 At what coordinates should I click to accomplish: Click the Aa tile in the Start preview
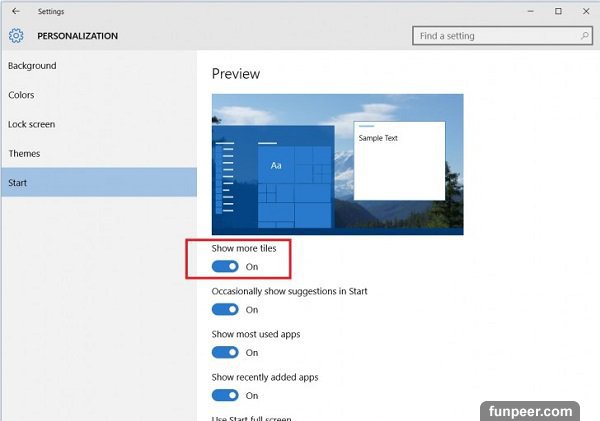[276, 165]
